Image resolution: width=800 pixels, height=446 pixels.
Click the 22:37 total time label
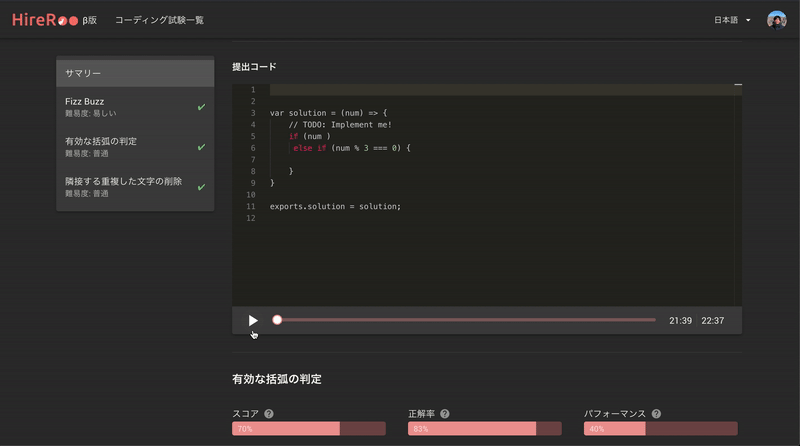(712, 320)
